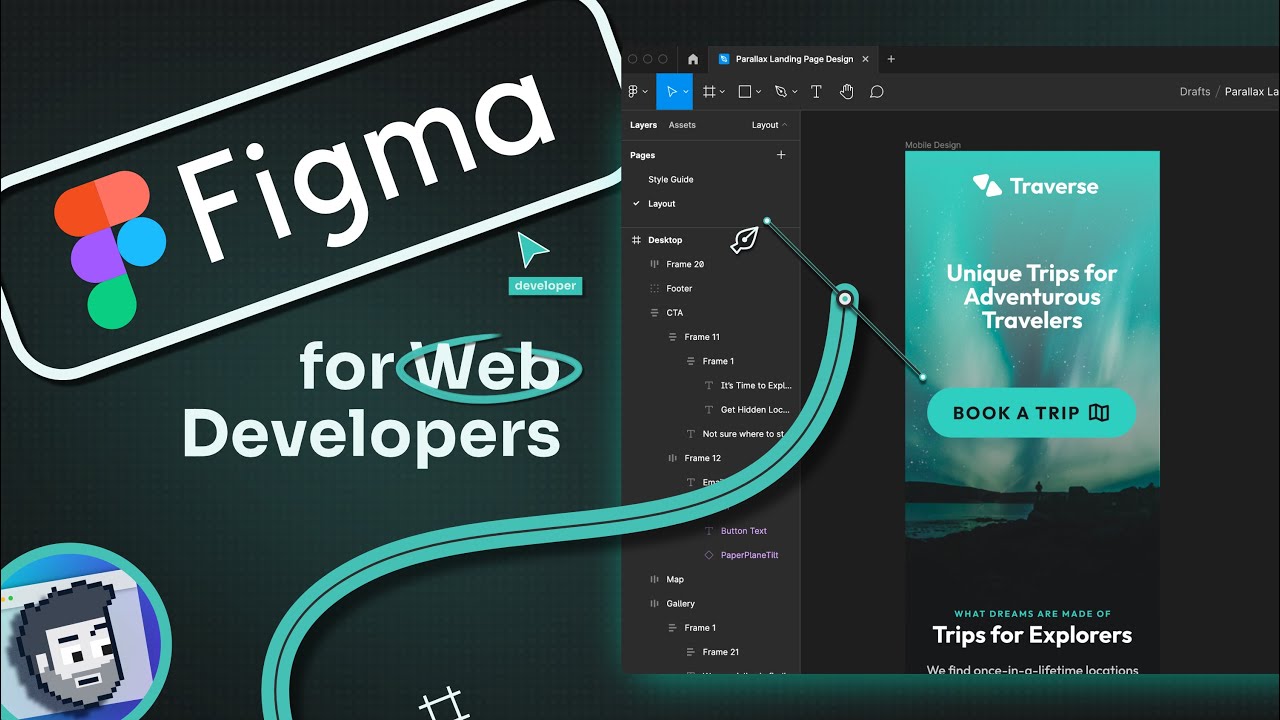1280x720 pixels.
Task: Select "Trips for Explorers" heading
Action: tap(1032, 635)
